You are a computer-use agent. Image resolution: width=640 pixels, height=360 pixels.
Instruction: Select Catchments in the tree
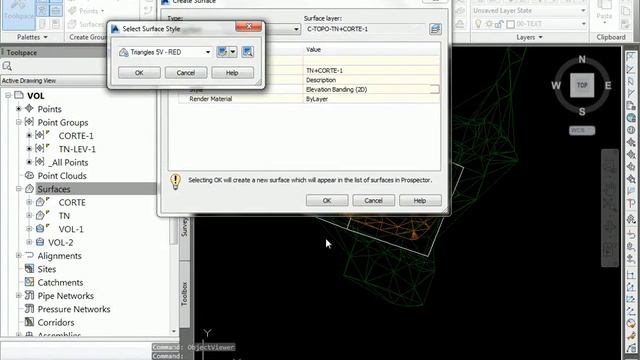click(60, 282)
